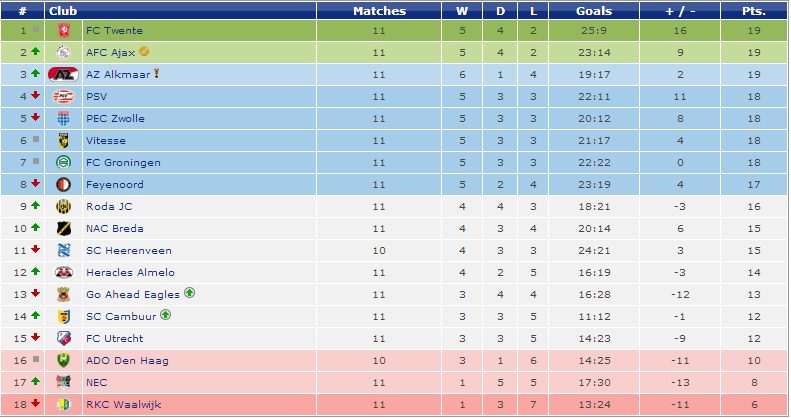Sort table by Pts. column header
This screenshot has width=791, height=418.
pos(753,11)
